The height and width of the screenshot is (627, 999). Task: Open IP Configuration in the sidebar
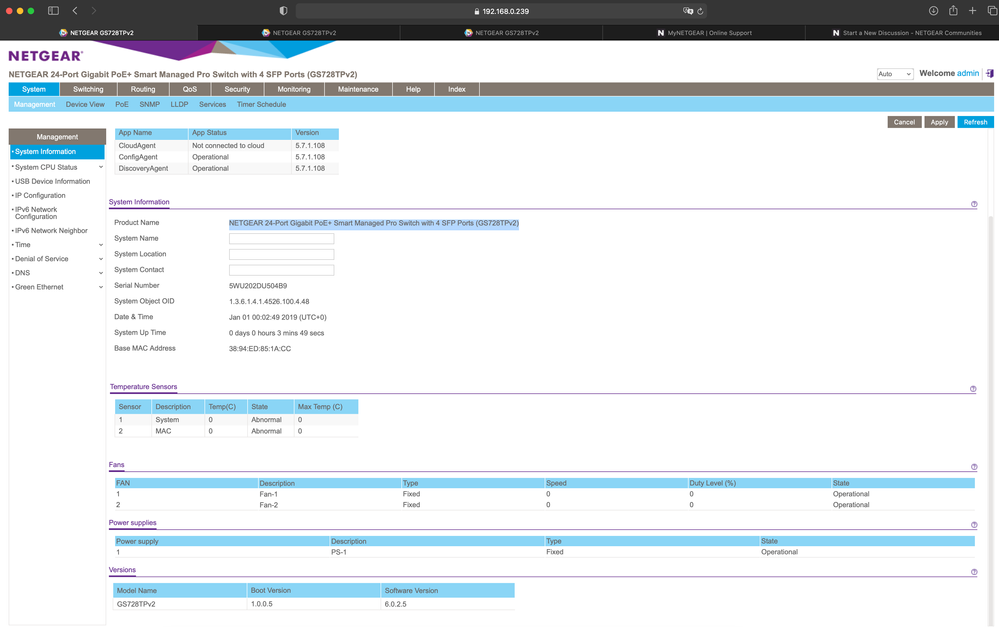[x=40, y=196]
